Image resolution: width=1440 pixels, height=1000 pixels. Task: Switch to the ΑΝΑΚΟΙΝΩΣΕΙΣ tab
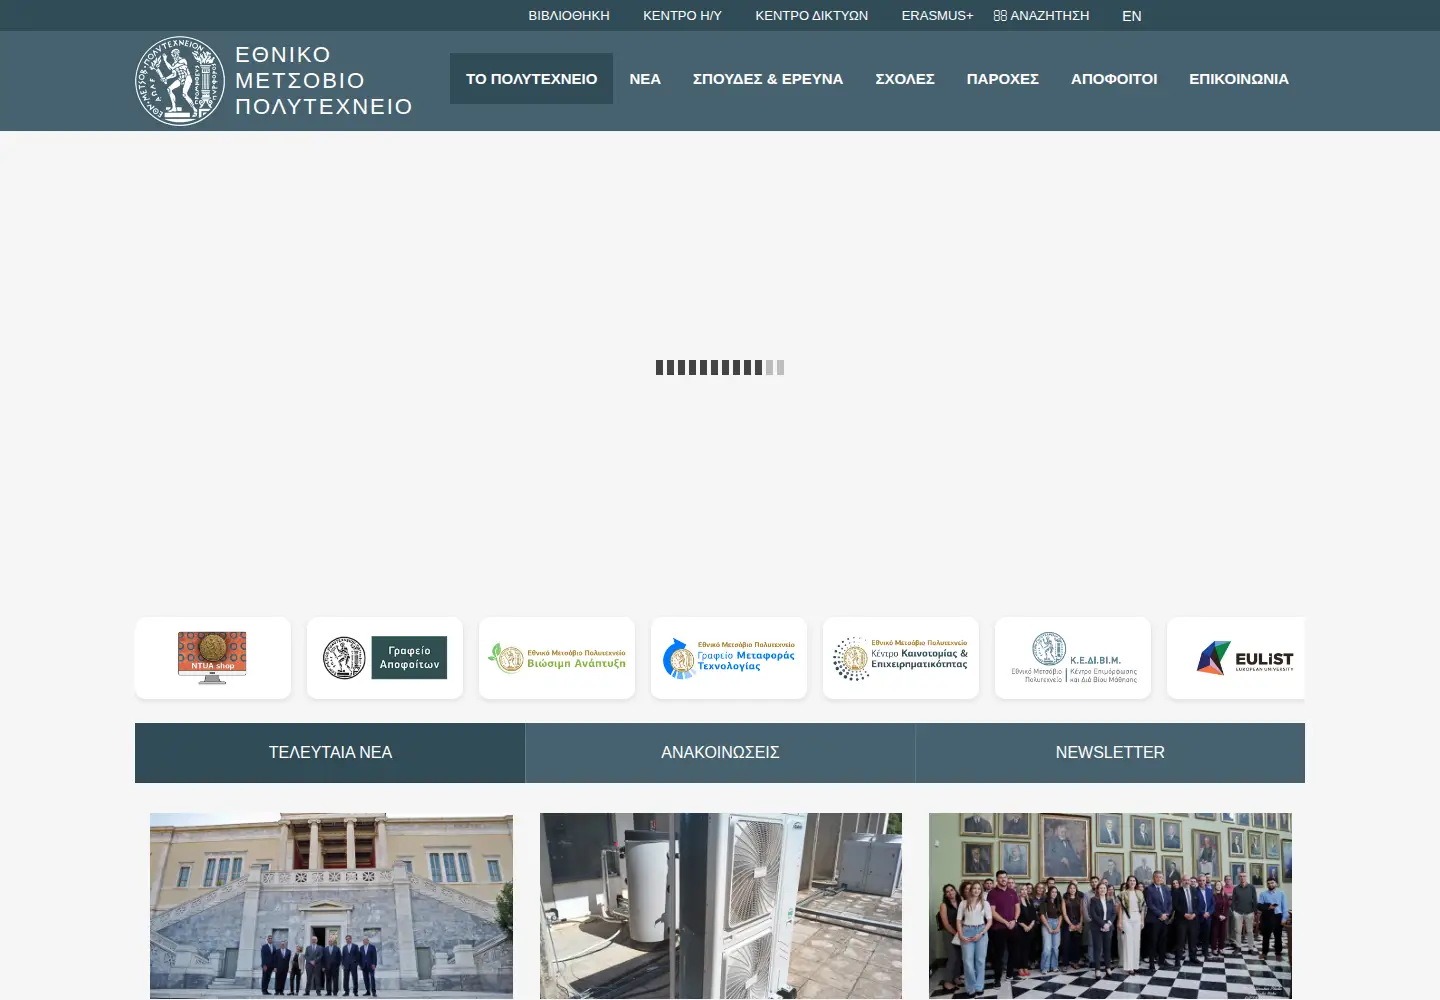(x=720, y=753)
